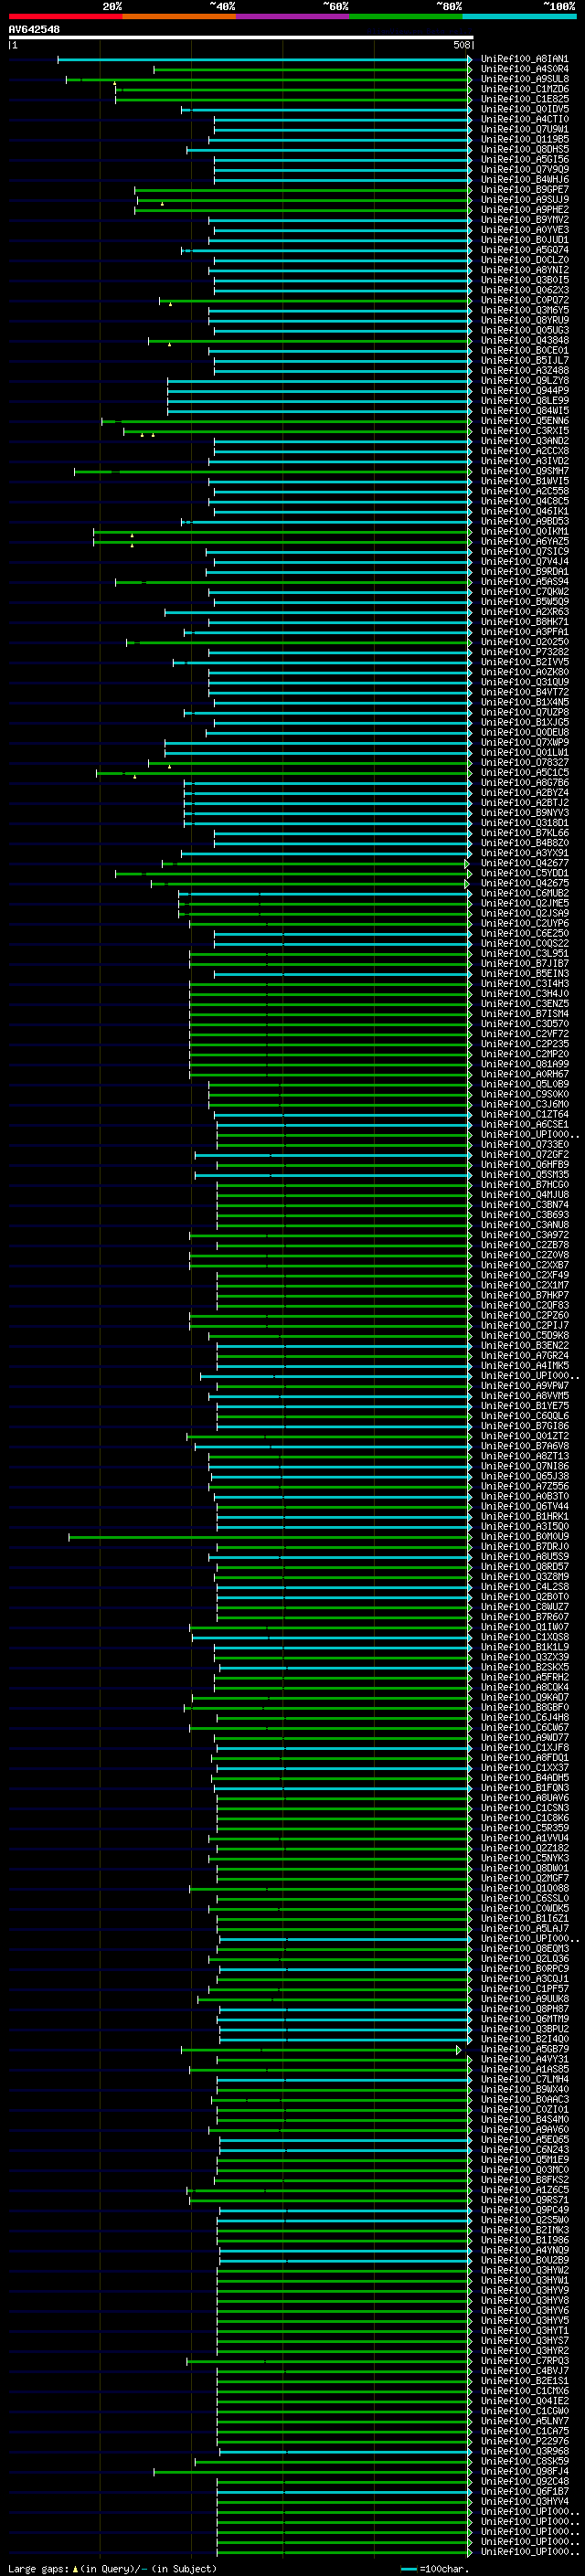Open hit UniRef100_A4S0R4 label

click(x=525, y=69)
